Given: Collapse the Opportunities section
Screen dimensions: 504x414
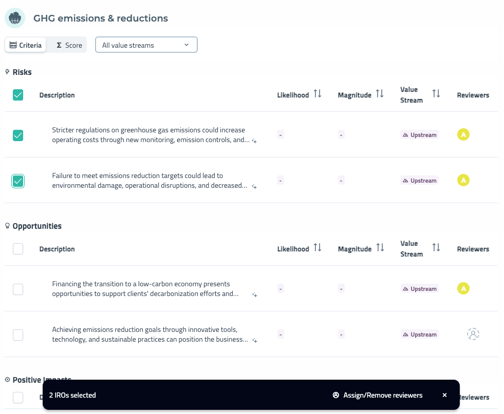Looking at the screenshot, I should (x=7, y=226).
